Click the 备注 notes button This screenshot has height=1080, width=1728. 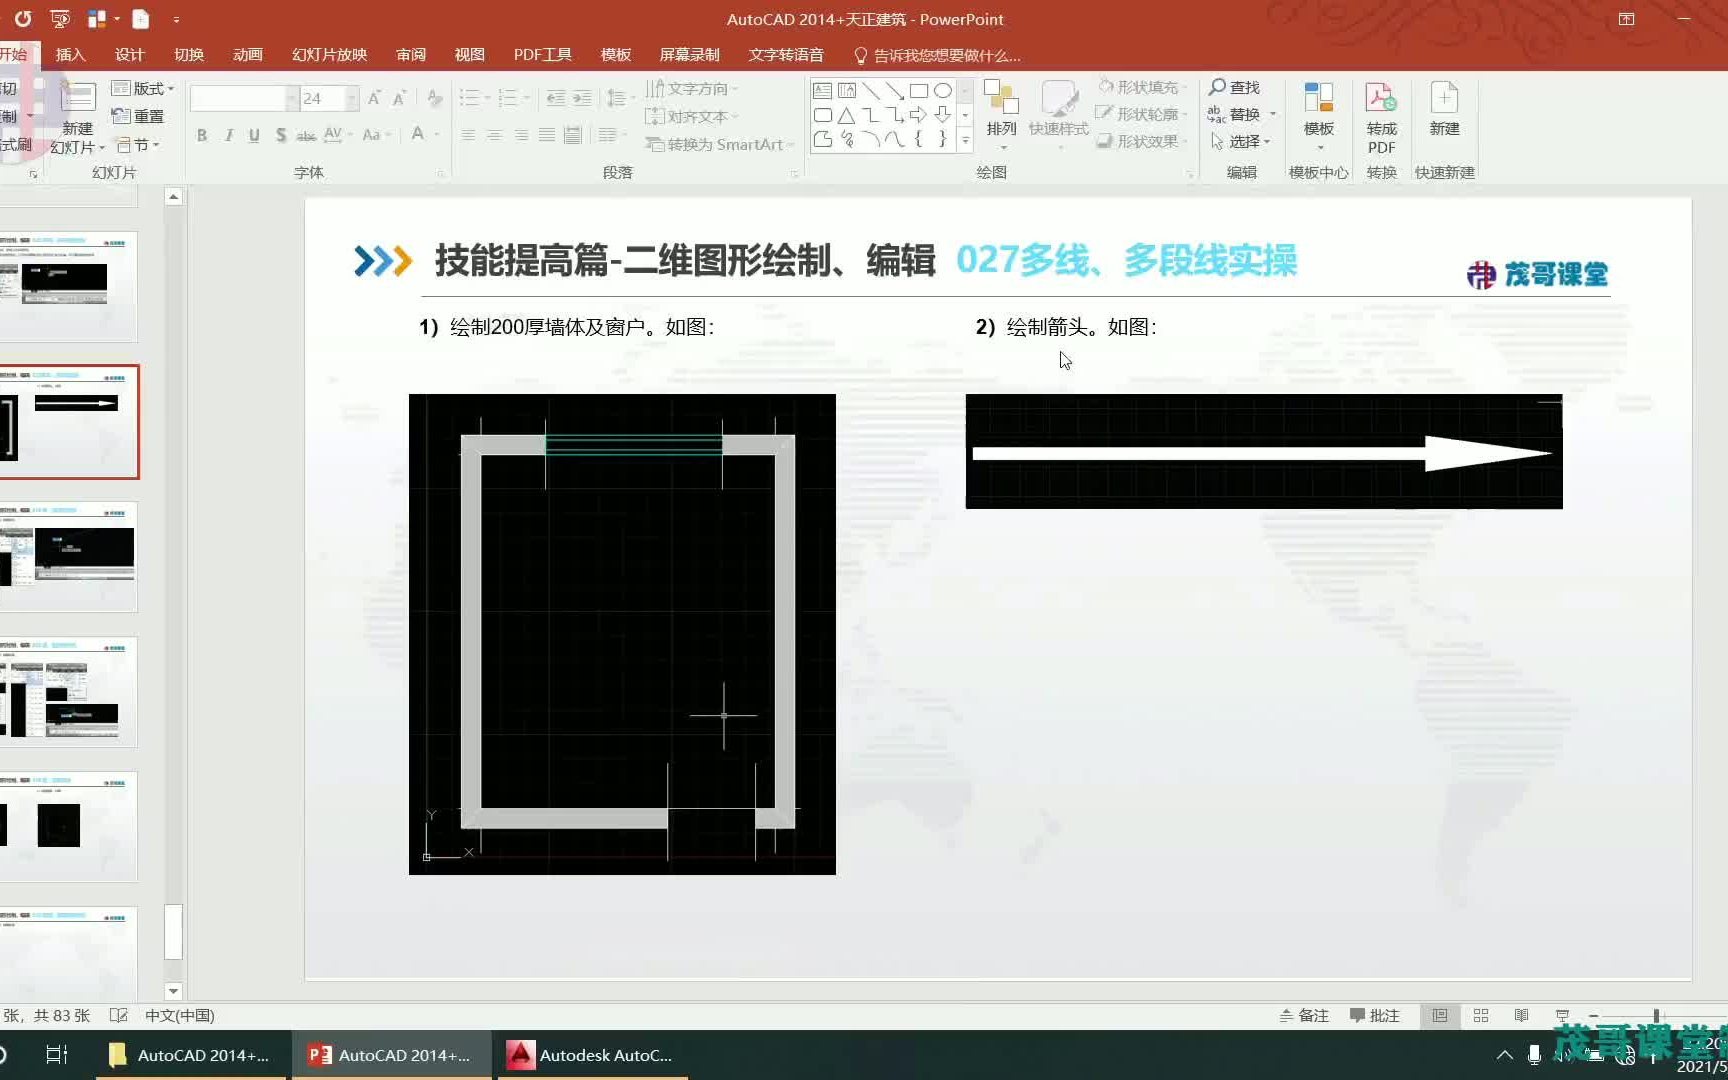1303,1015
